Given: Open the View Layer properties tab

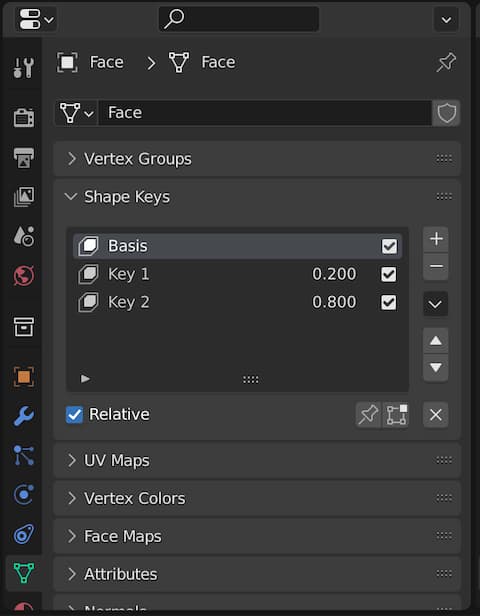Looking at the screenshot, I should tap(24, 196).
